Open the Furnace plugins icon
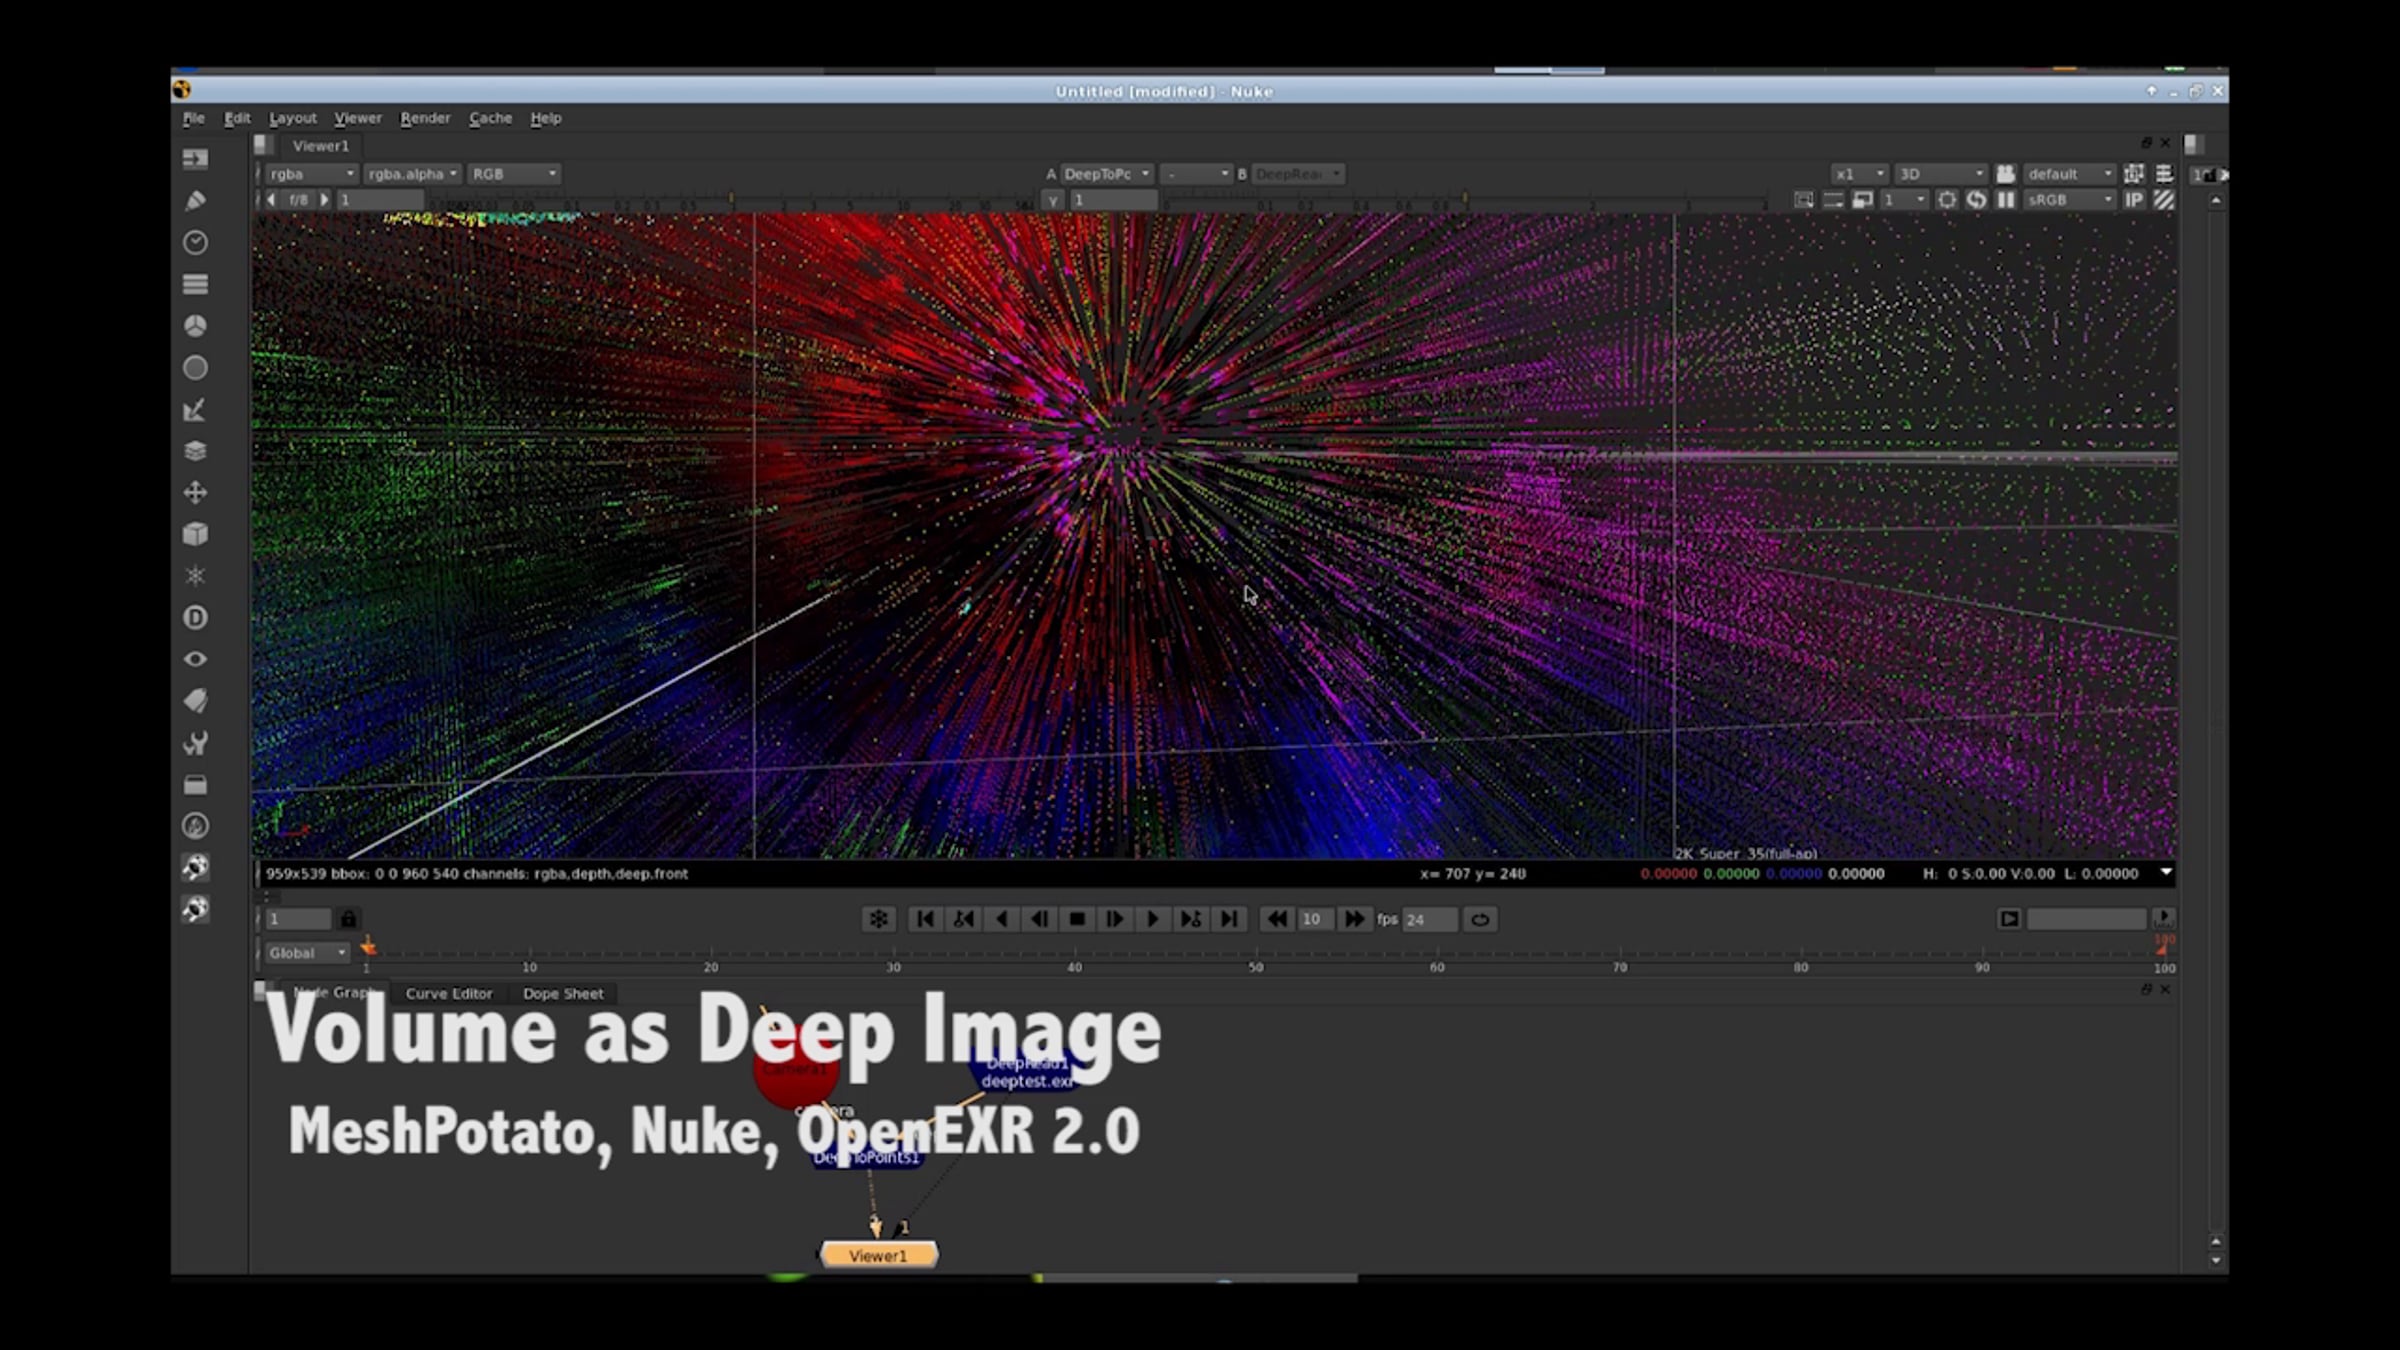The width and height of the screenshot is (2400, 1350). pyautogui.click(x=195, y=826)
